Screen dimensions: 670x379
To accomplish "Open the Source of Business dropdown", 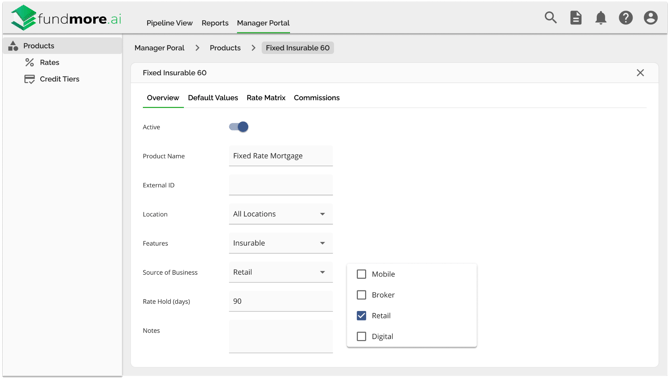I will (x=281, y=272).
